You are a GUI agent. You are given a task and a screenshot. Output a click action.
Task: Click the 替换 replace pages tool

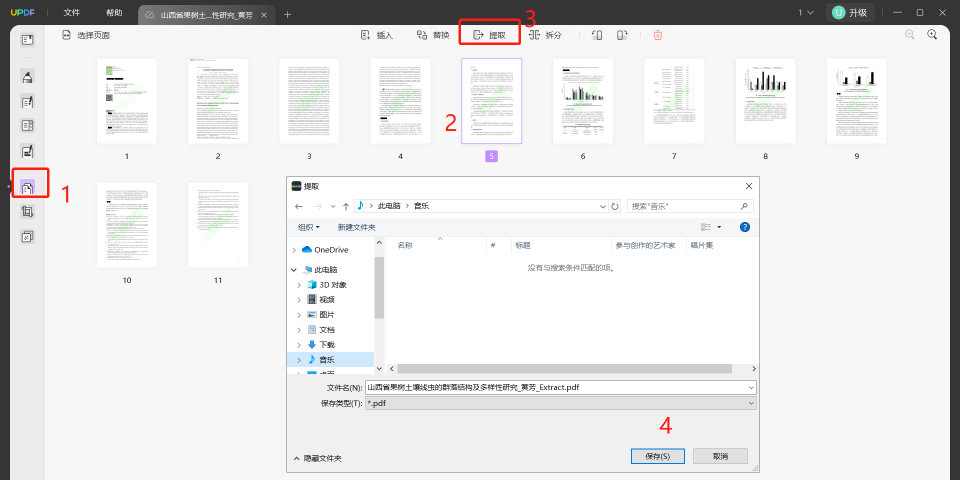click(433, 35)
